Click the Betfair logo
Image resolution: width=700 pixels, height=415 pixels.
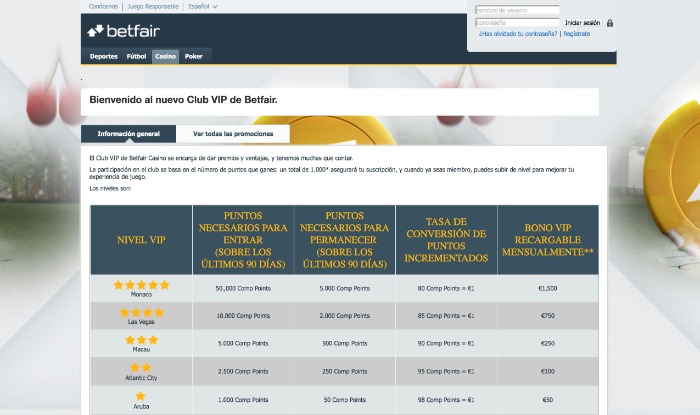coord(124,31)
